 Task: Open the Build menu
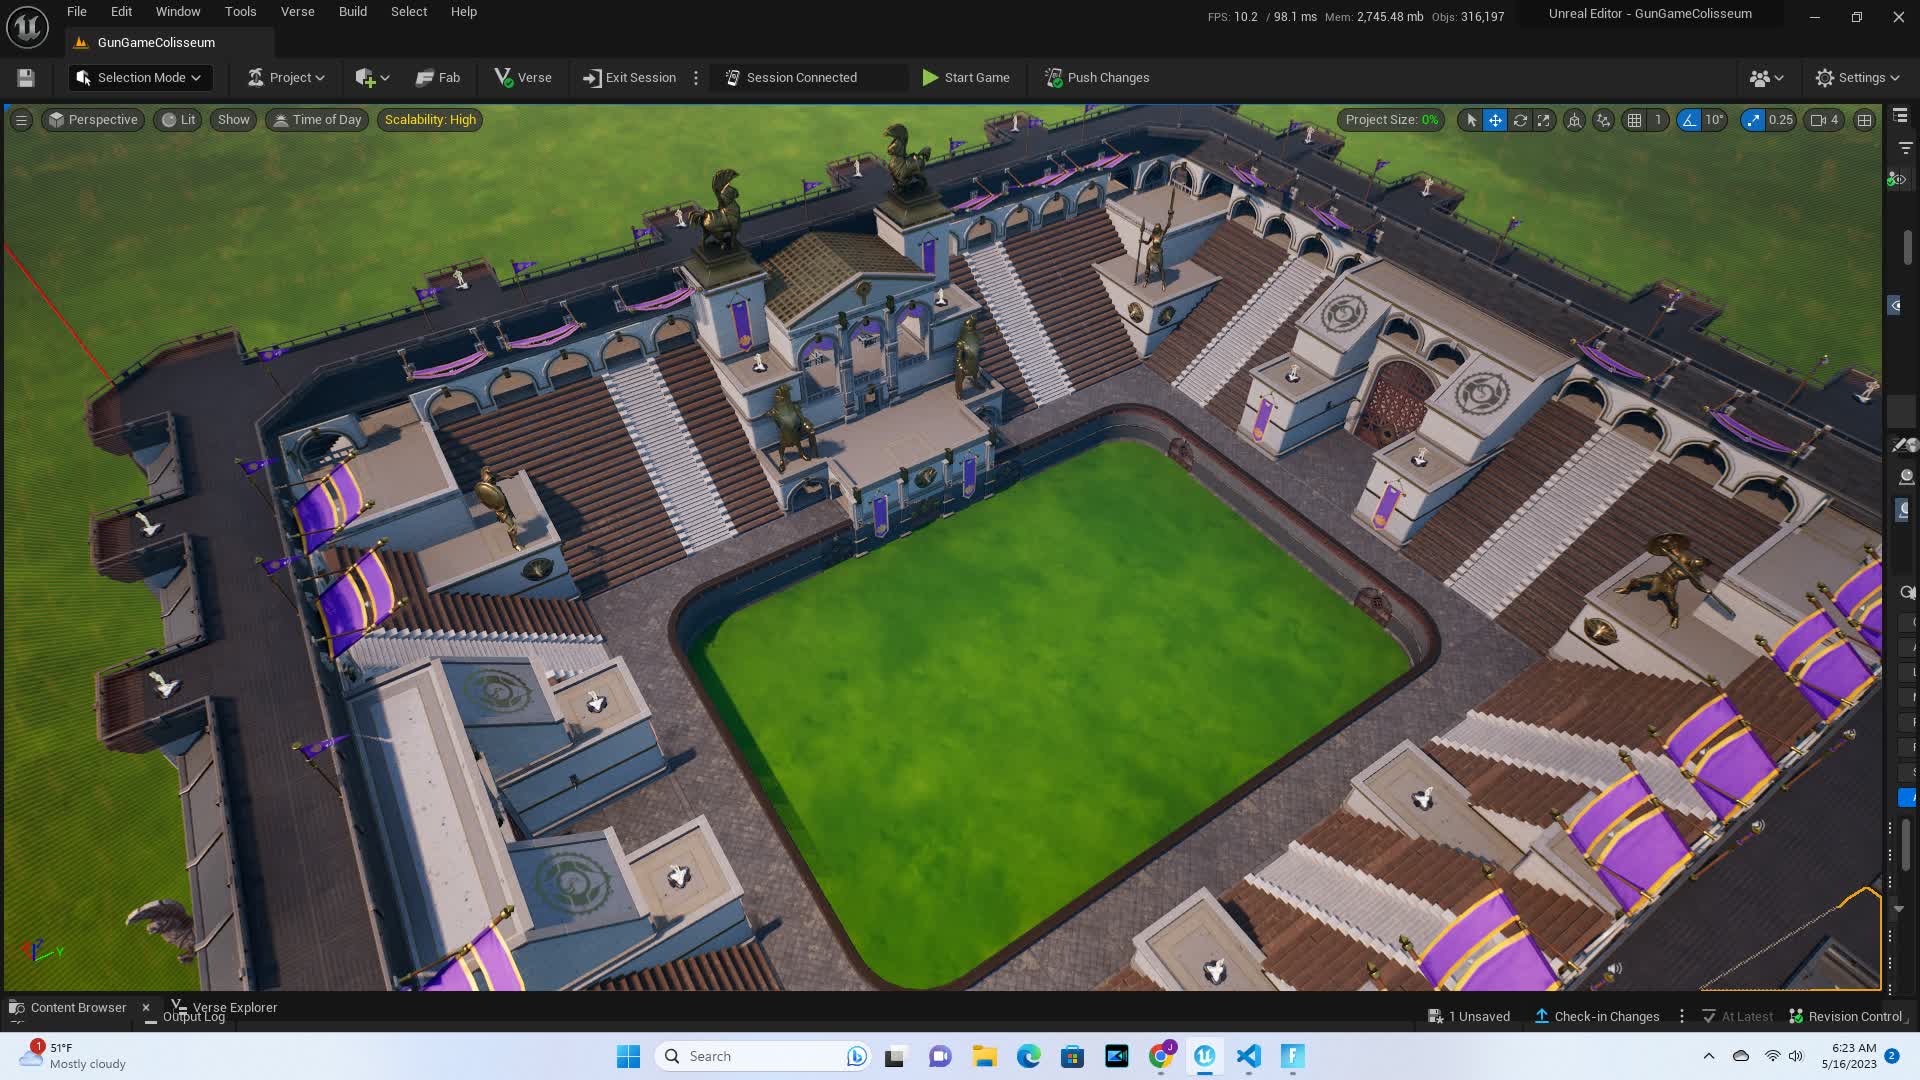click(352, 11)
